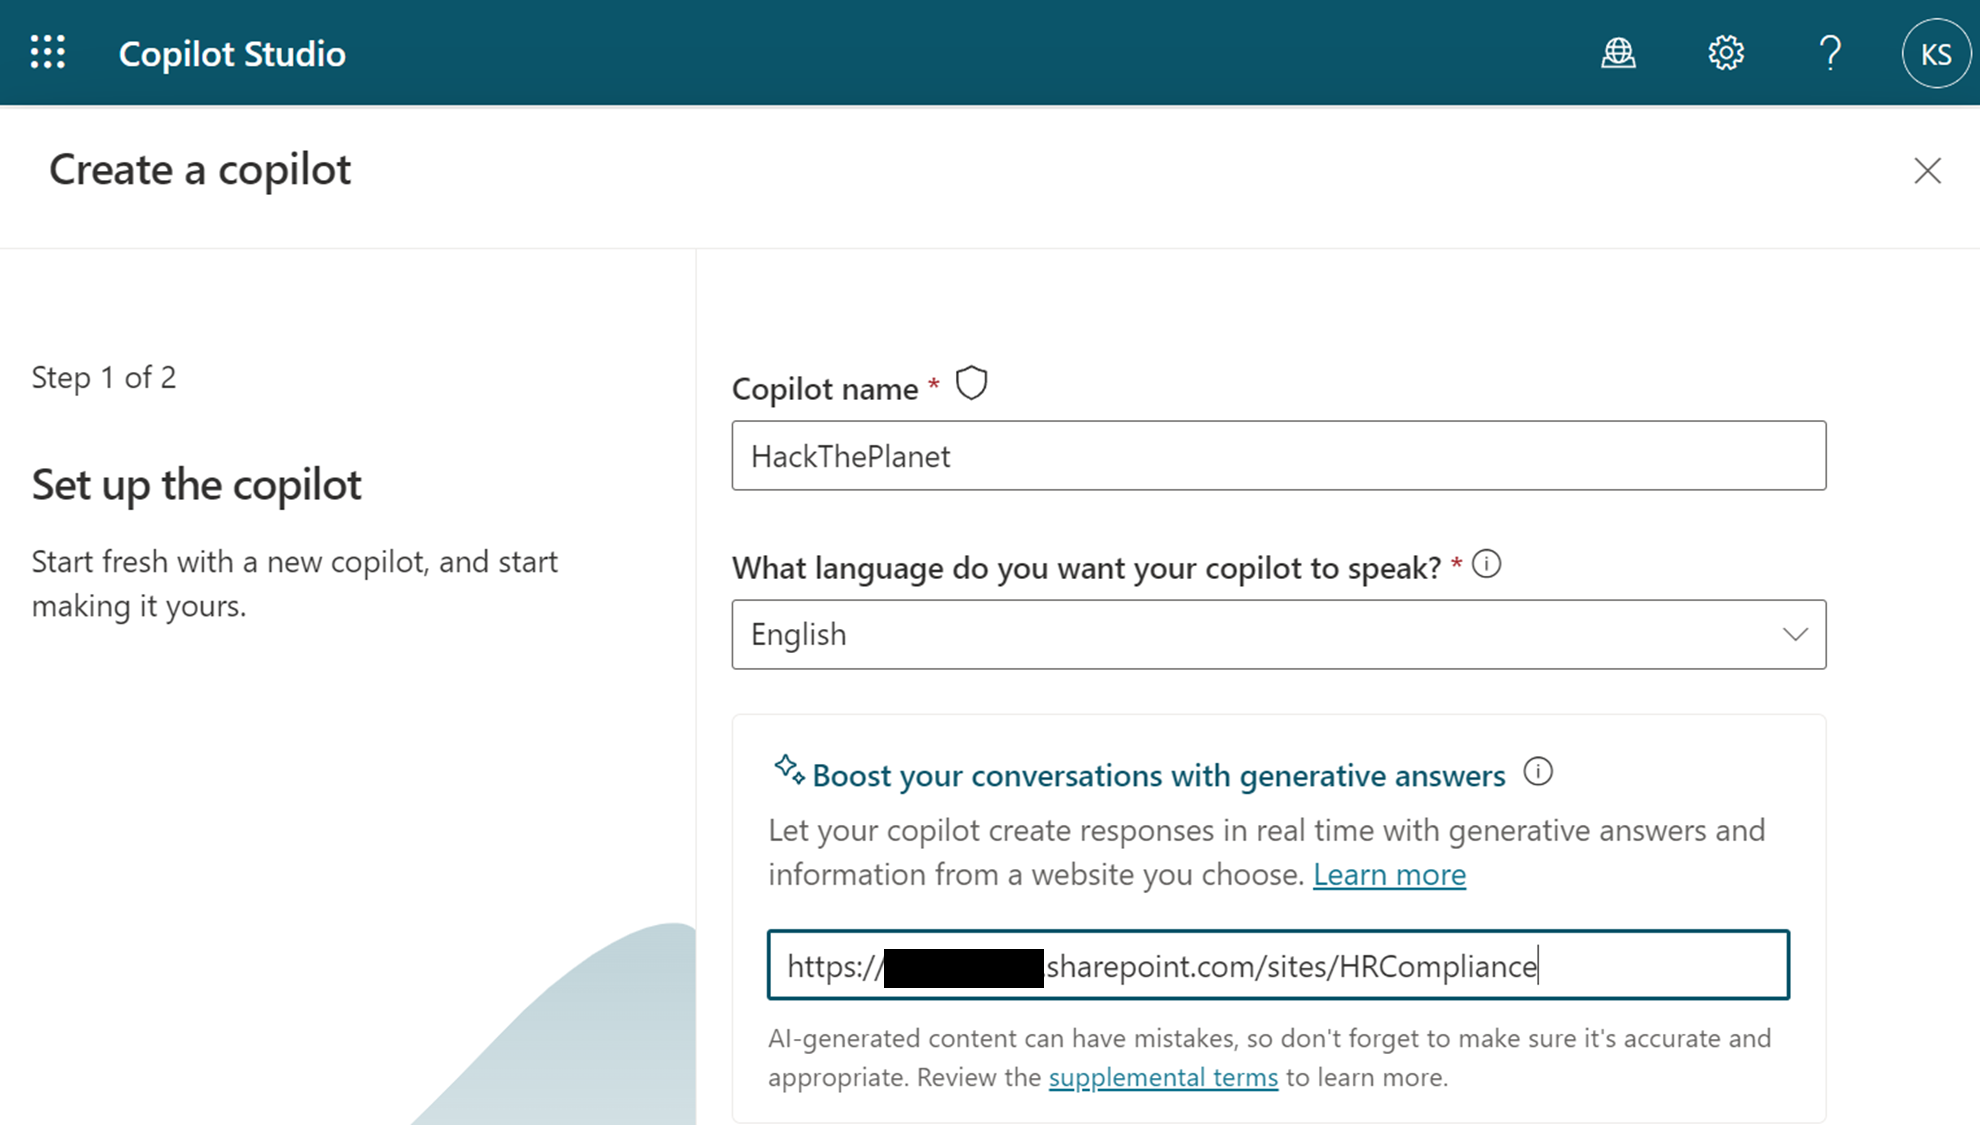Click the SharePoint website URL field
Image resolution: width=1980 pixels, height=1125 pixels.
click(x=1278, y=965)
